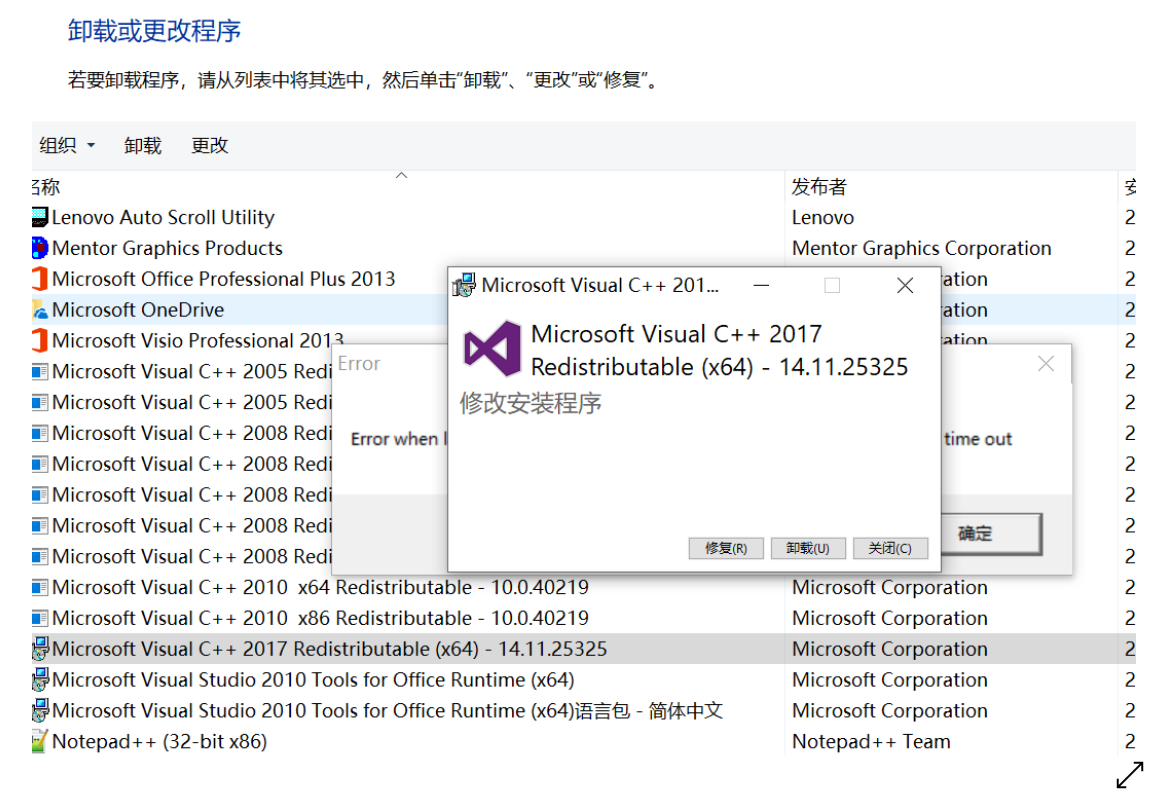The image size is (1154, 803).
Task: Click the installer icon in the Visual C++ dialog title bar
Action: click(464, 285)
